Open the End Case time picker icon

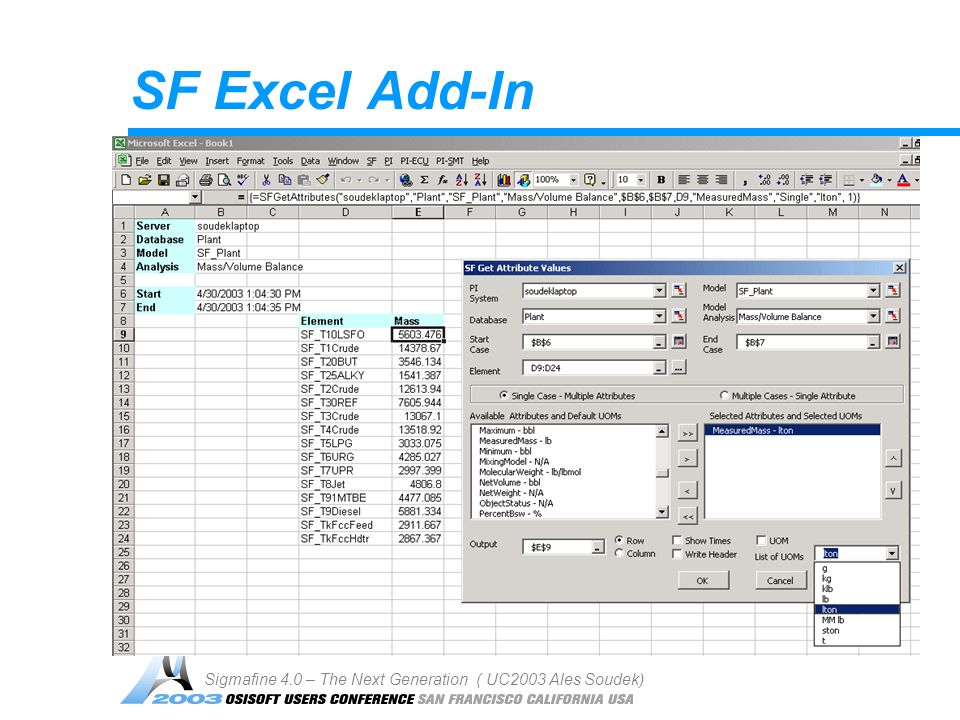[893, 342]
